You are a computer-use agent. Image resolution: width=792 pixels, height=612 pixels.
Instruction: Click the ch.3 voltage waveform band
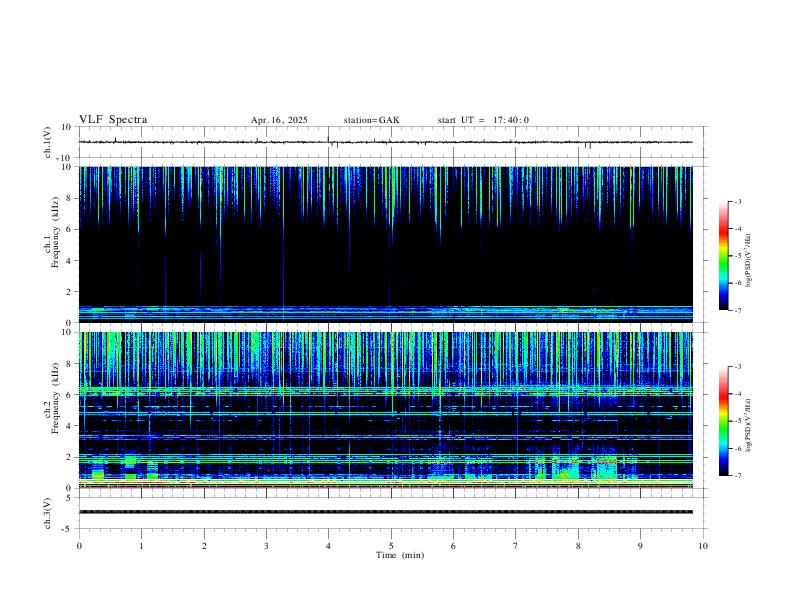[385, 512]
